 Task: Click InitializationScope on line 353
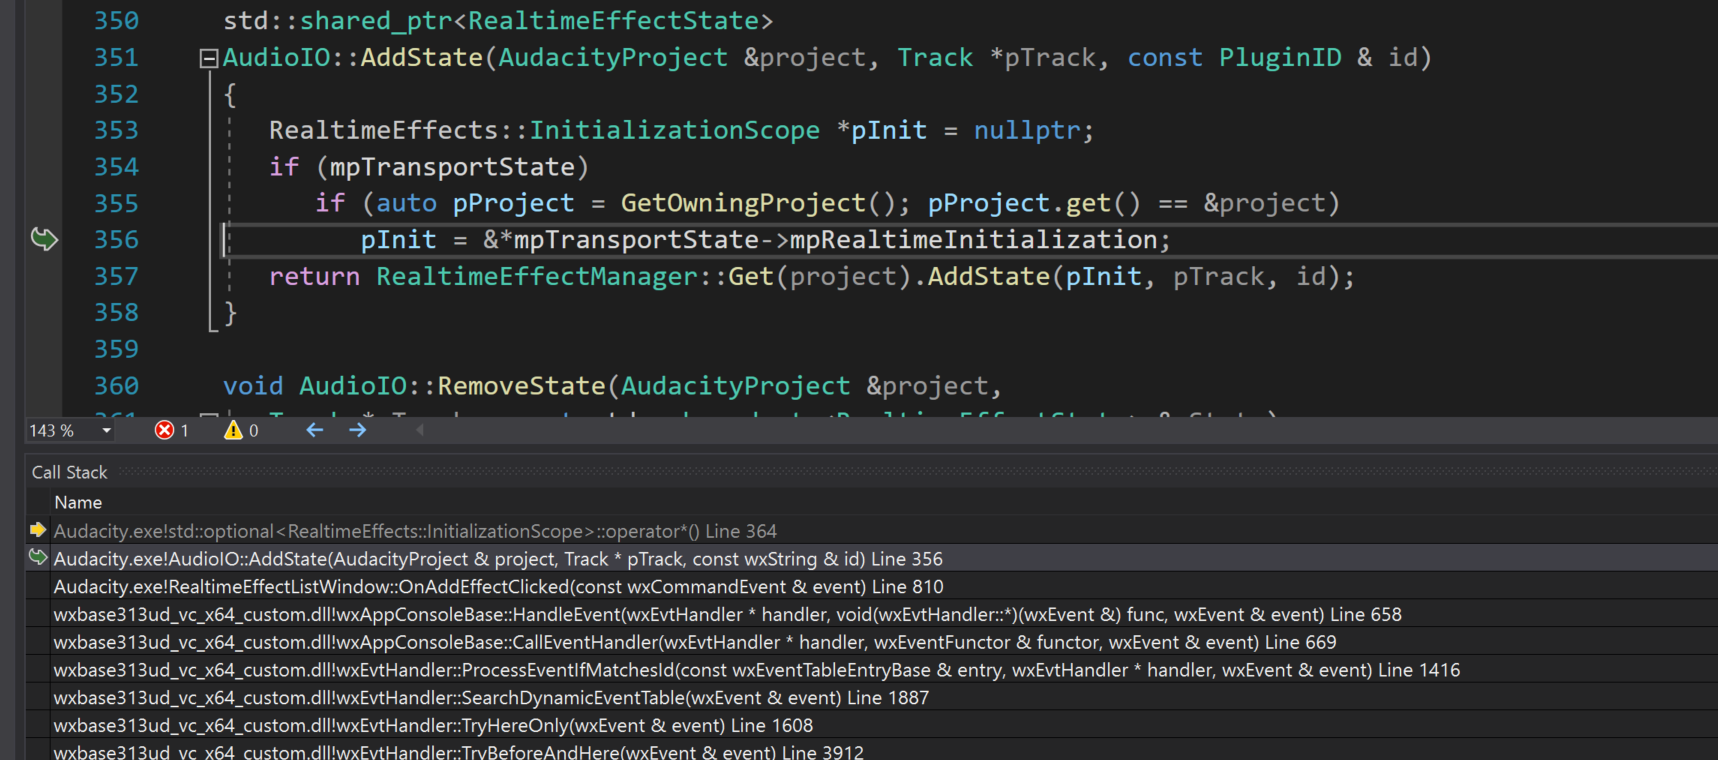[675, 131]
